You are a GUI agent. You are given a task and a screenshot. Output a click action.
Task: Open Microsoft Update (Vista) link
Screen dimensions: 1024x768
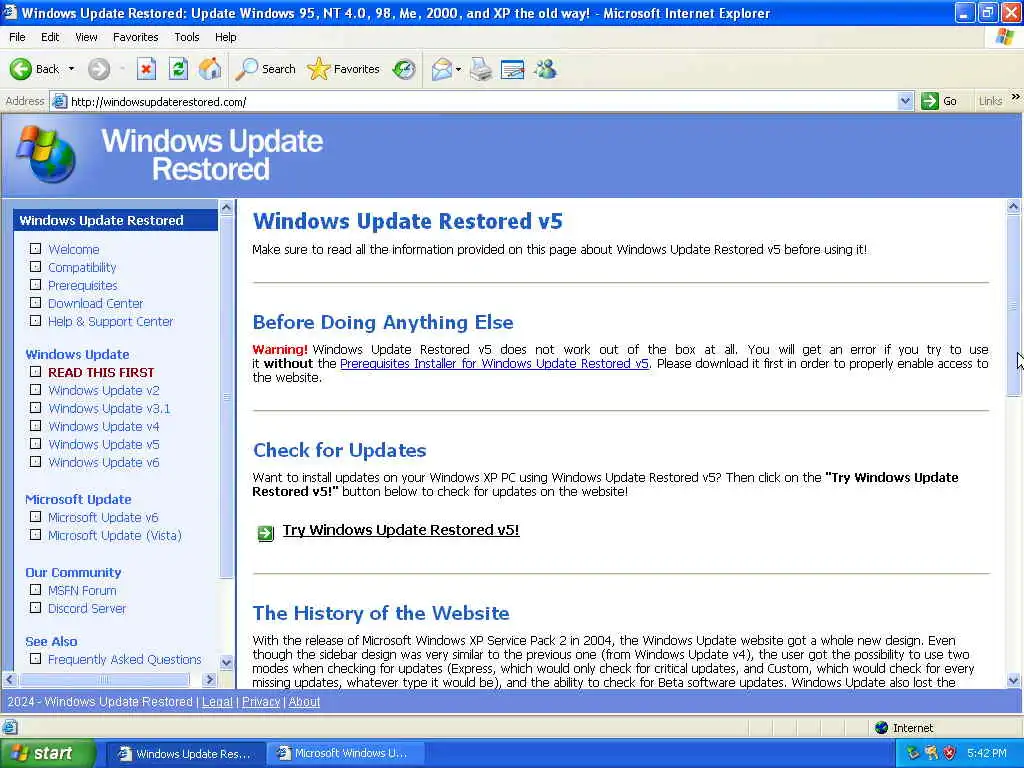click(x=115, y=536)
